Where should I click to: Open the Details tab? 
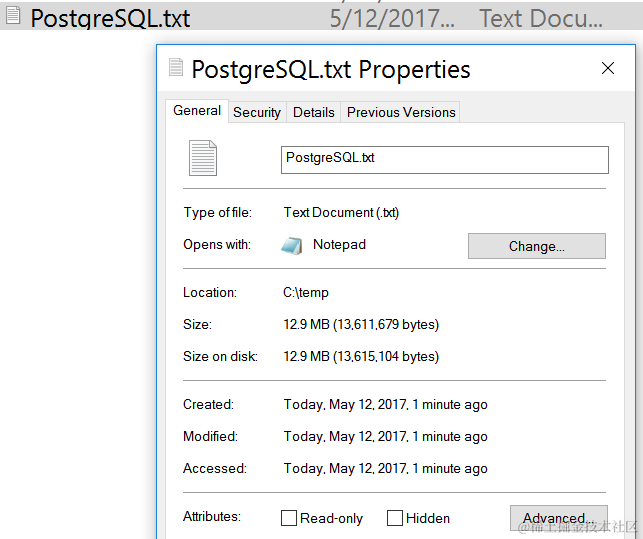pyautogui.click(x=314, y=112)
